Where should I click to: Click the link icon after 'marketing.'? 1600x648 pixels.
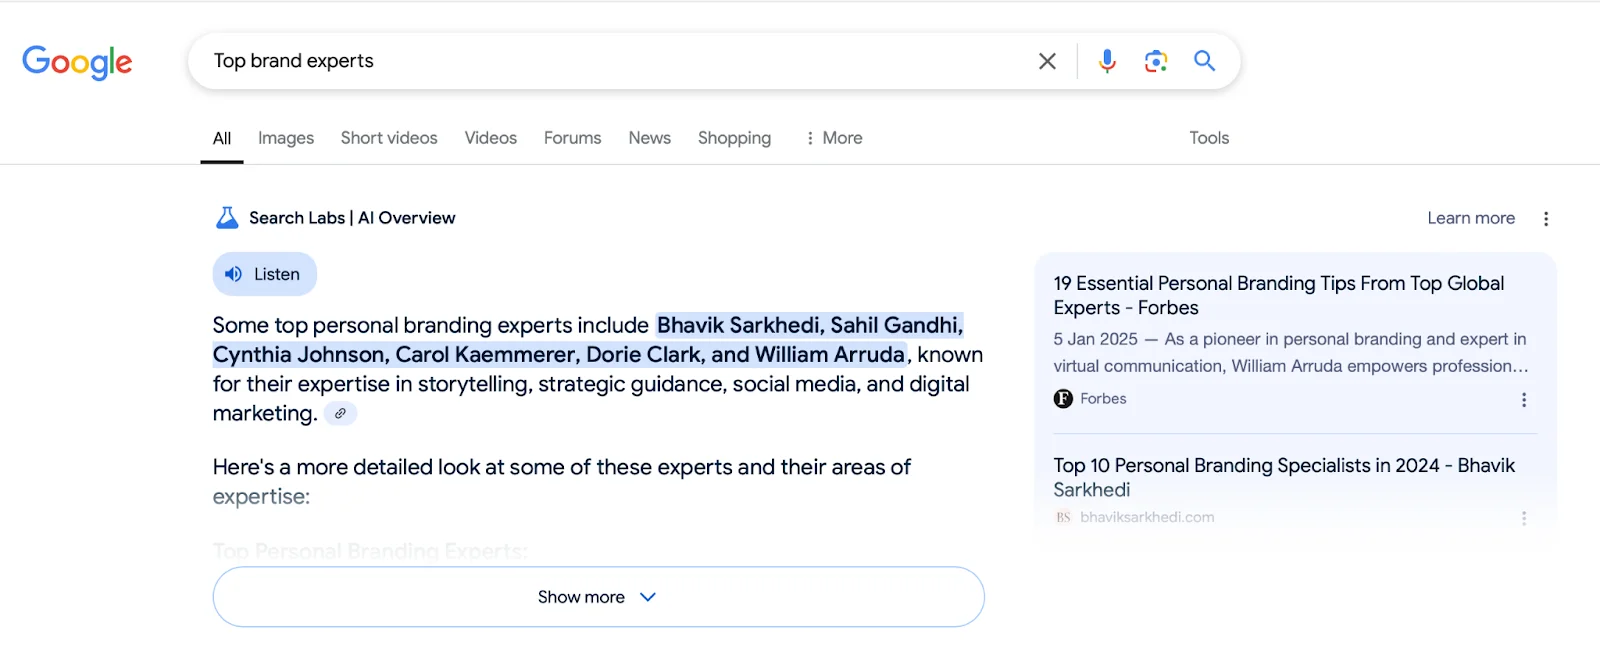[340, 413]
